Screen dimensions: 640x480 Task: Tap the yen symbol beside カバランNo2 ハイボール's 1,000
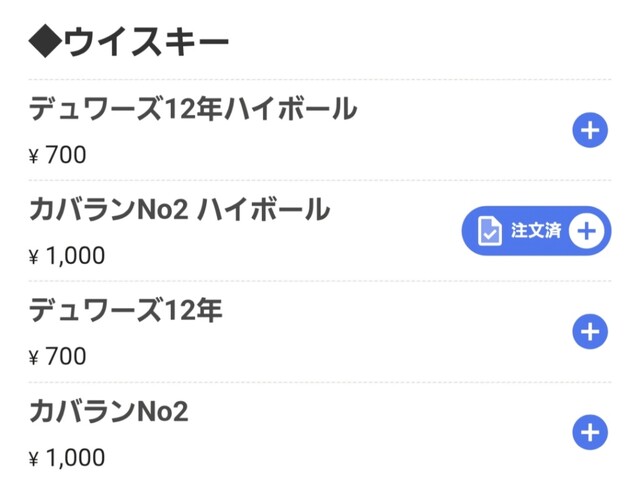[x=35, y=257]
